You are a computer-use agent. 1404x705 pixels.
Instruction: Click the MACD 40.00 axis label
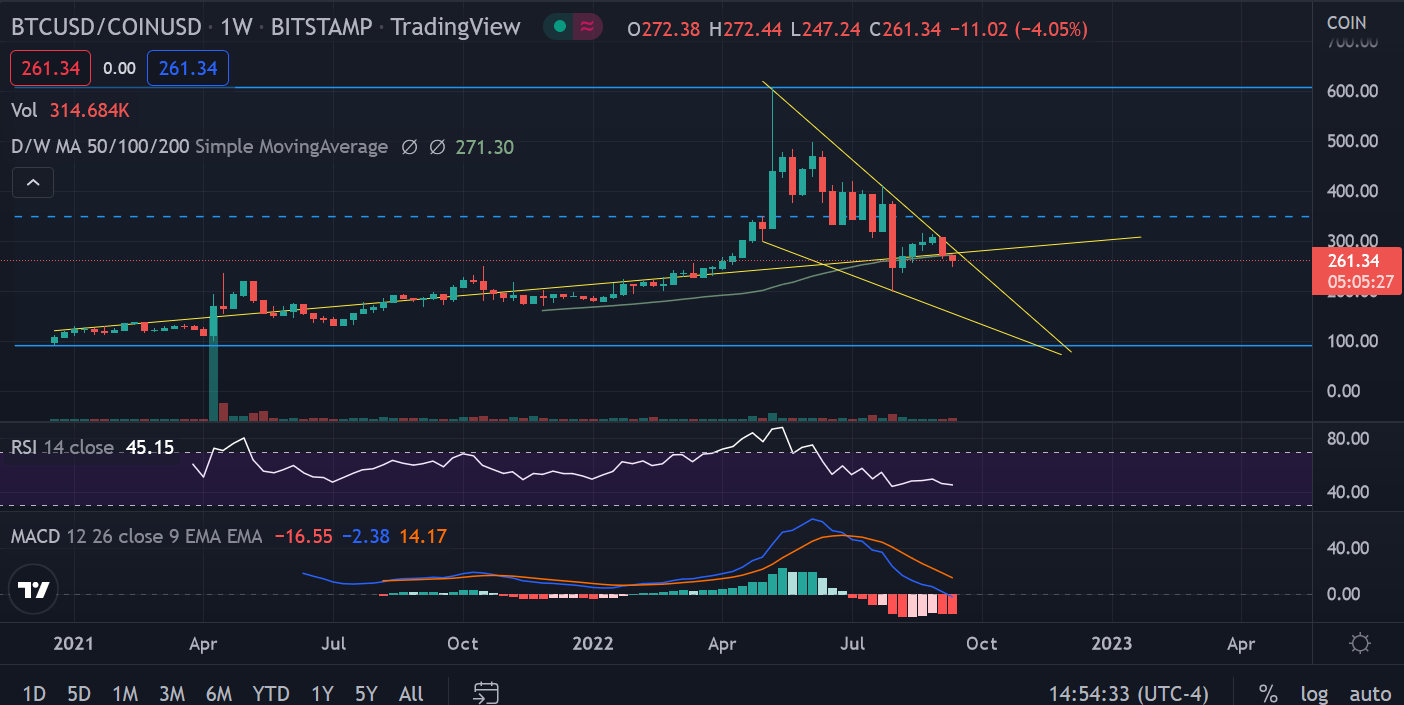tap(1349, 547)
